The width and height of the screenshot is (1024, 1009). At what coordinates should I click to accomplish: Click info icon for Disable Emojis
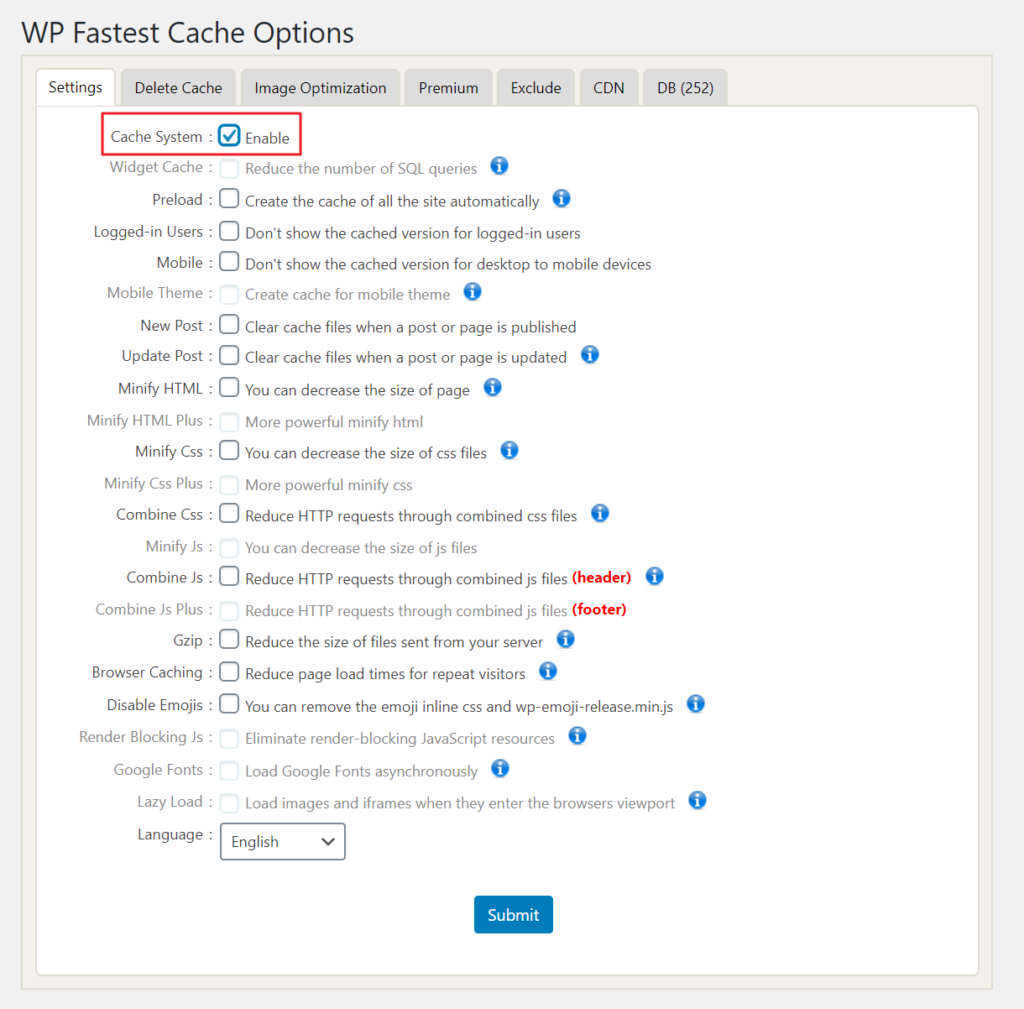pos(696,703)
